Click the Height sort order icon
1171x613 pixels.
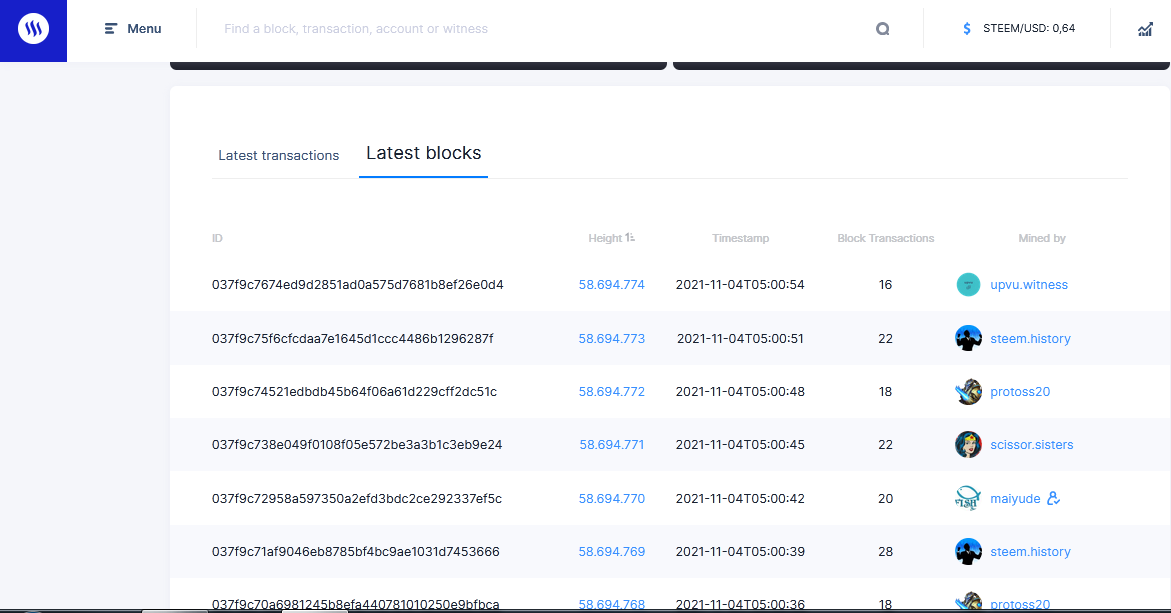coord(630,237)
